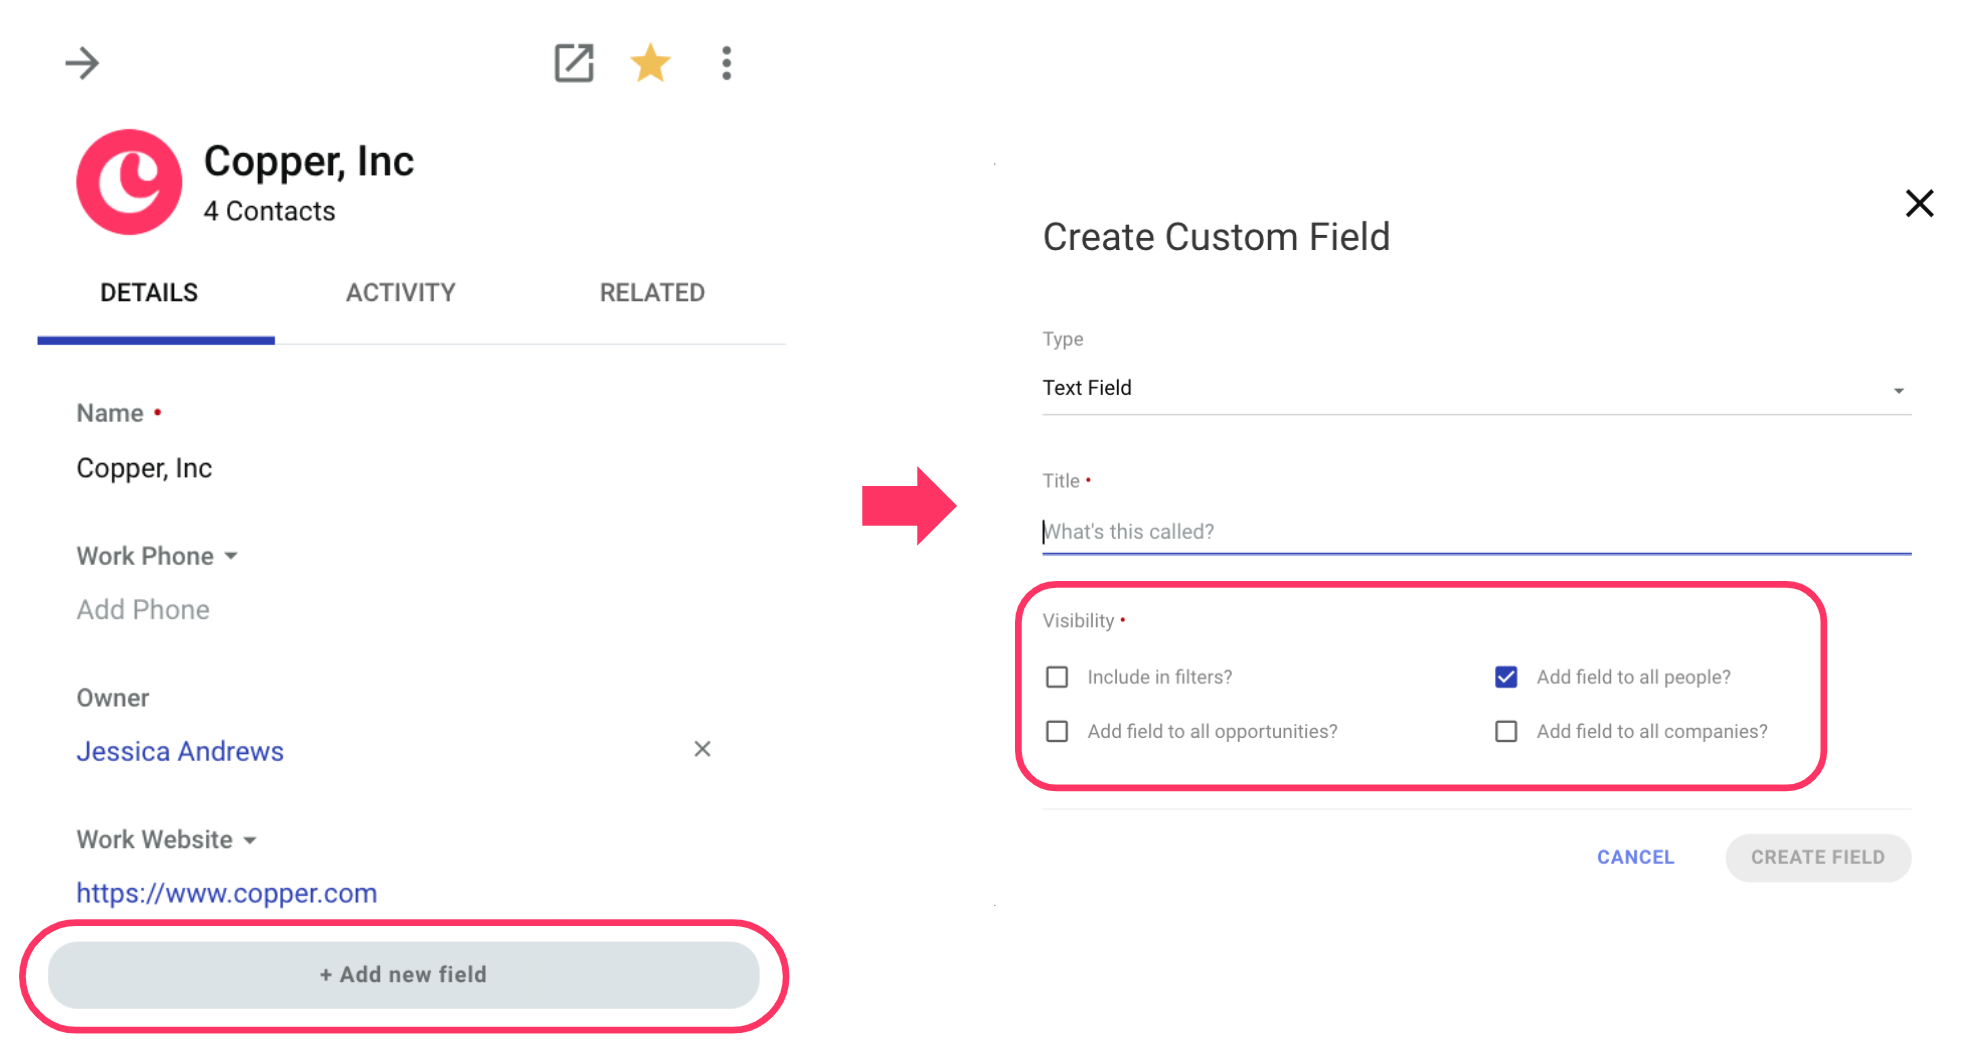The image size is (1972, 1062).
Task: Open the https://www.copper.com link
Action: [227, 893]
